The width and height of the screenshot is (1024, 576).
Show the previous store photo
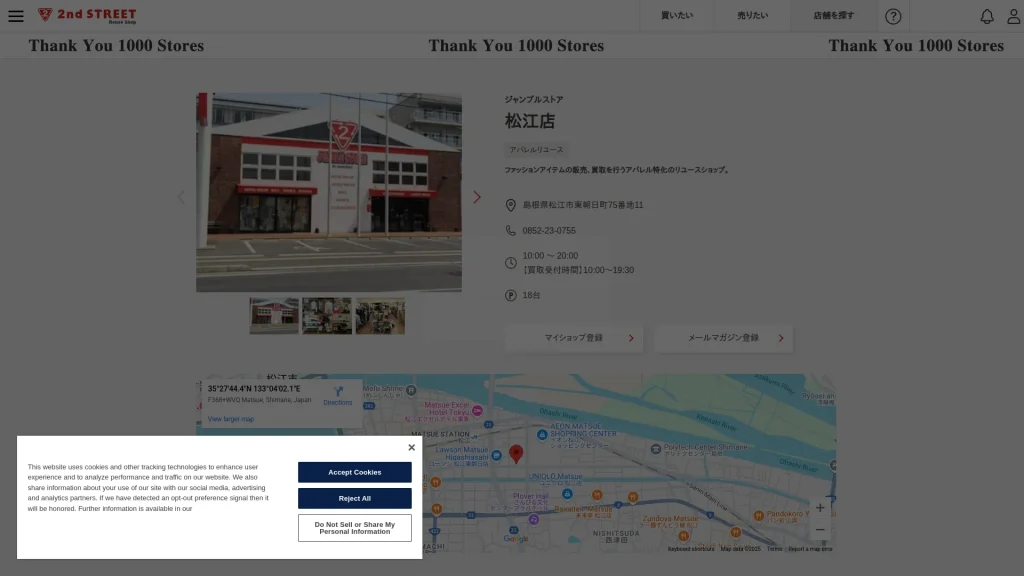181,197
